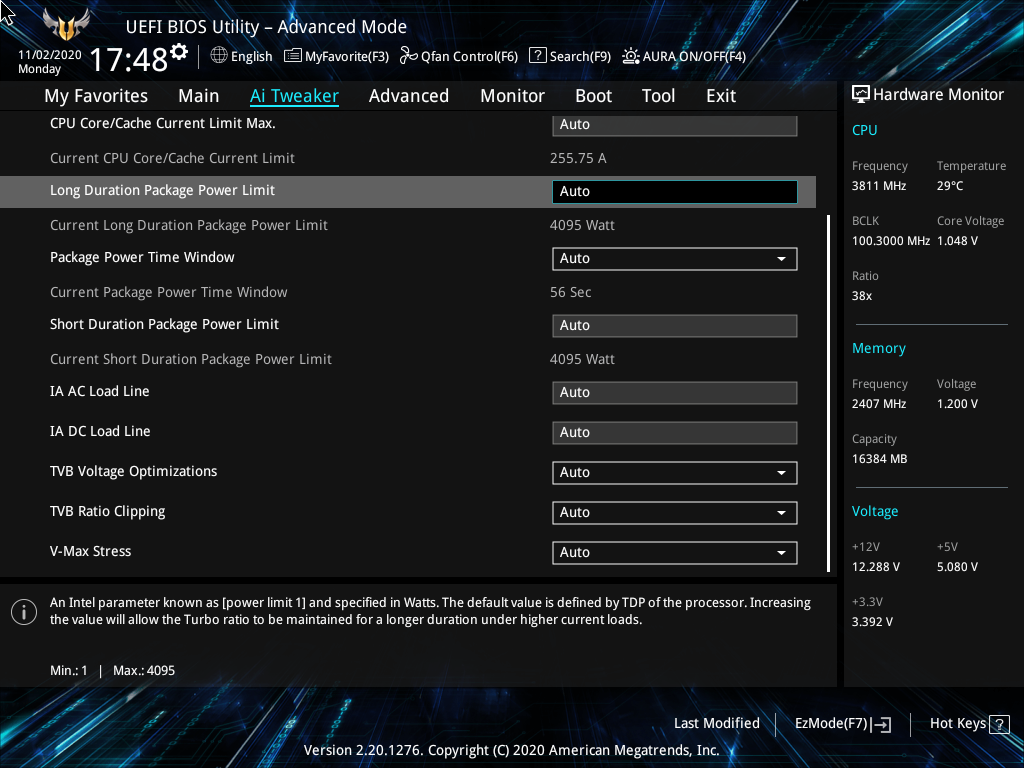Image resolution: width=1024 pixels, height=768 pixels.
Task: Click the settings gear next to the clock
Action: pos(179,51)
